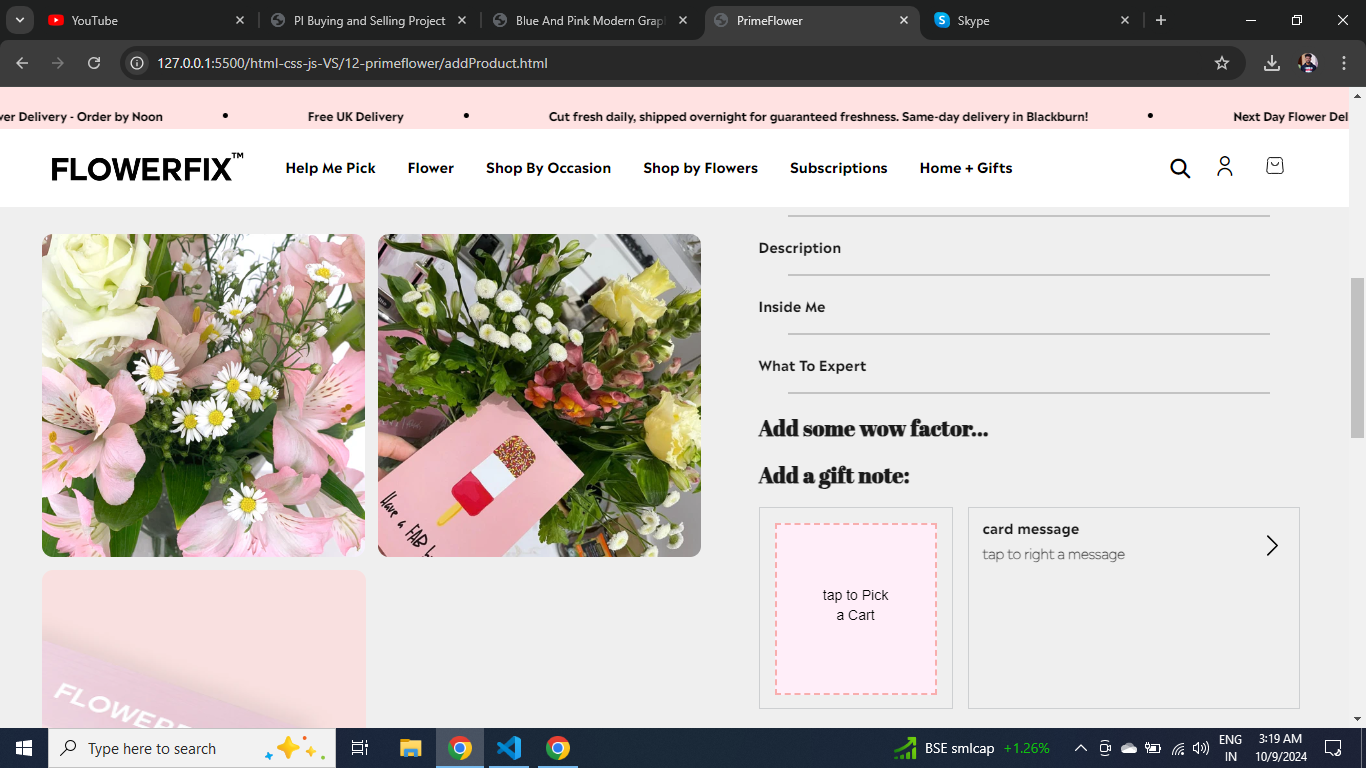
Task: Select the Subscriptions nav link
Action: 838,168
